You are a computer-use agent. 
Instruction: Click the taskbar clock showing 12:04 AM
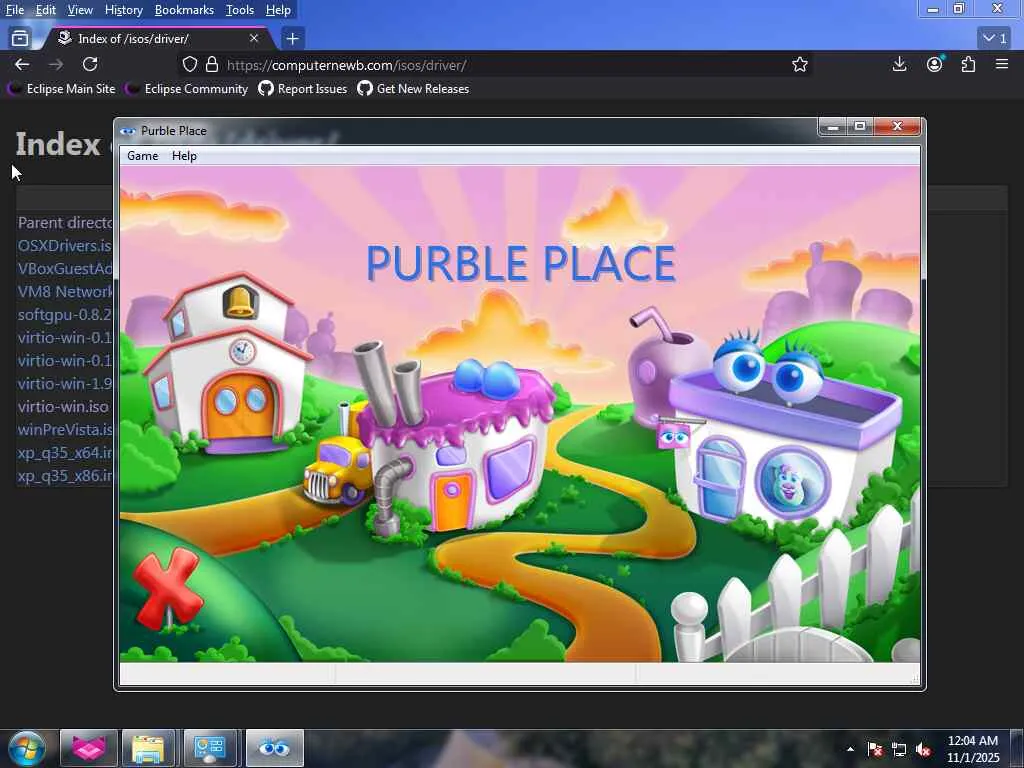click(x=973, y=749)
